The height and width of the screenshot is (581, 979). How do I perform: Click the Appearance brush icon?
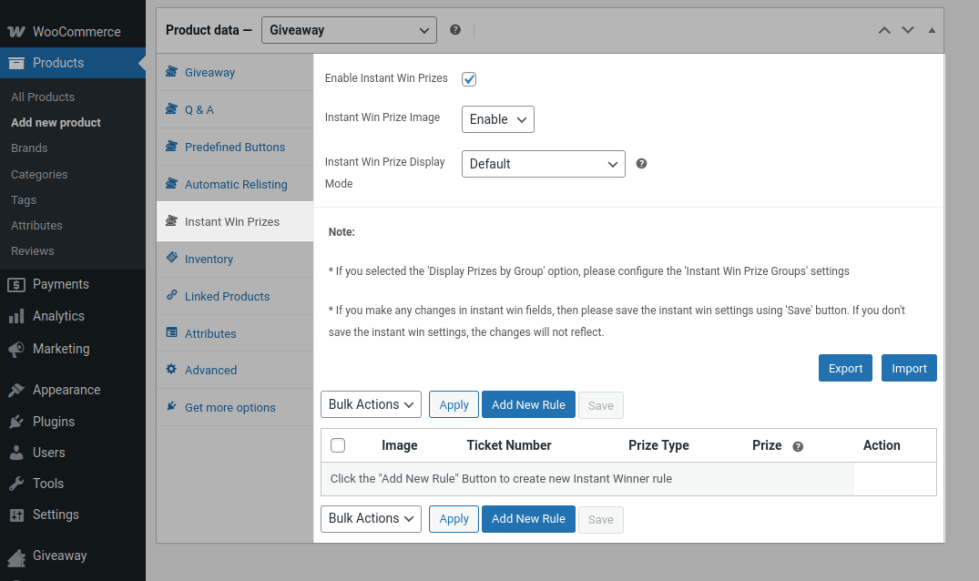click(16, 390)
